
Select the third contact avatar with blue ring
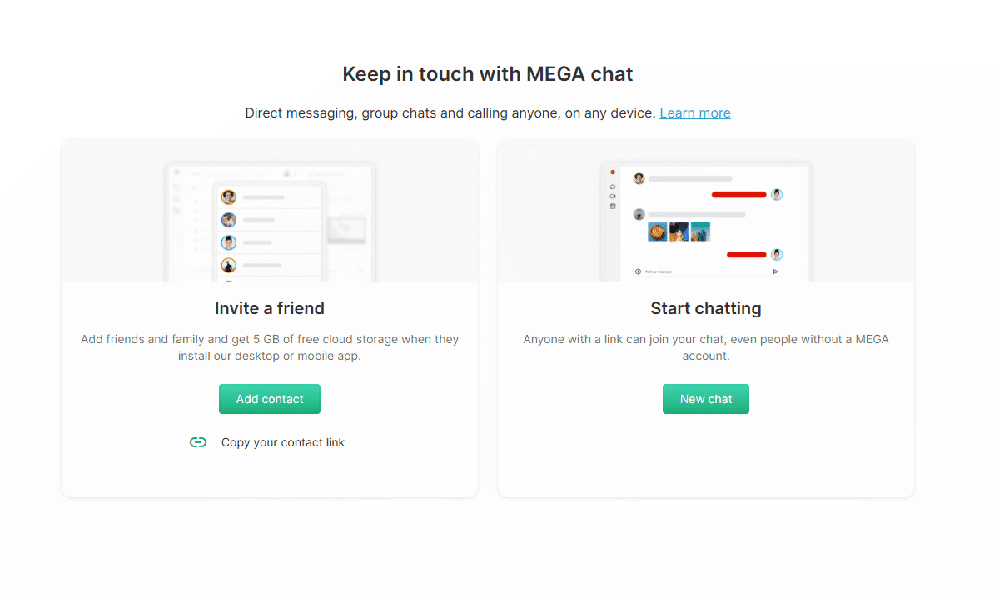tap(229, 243)
